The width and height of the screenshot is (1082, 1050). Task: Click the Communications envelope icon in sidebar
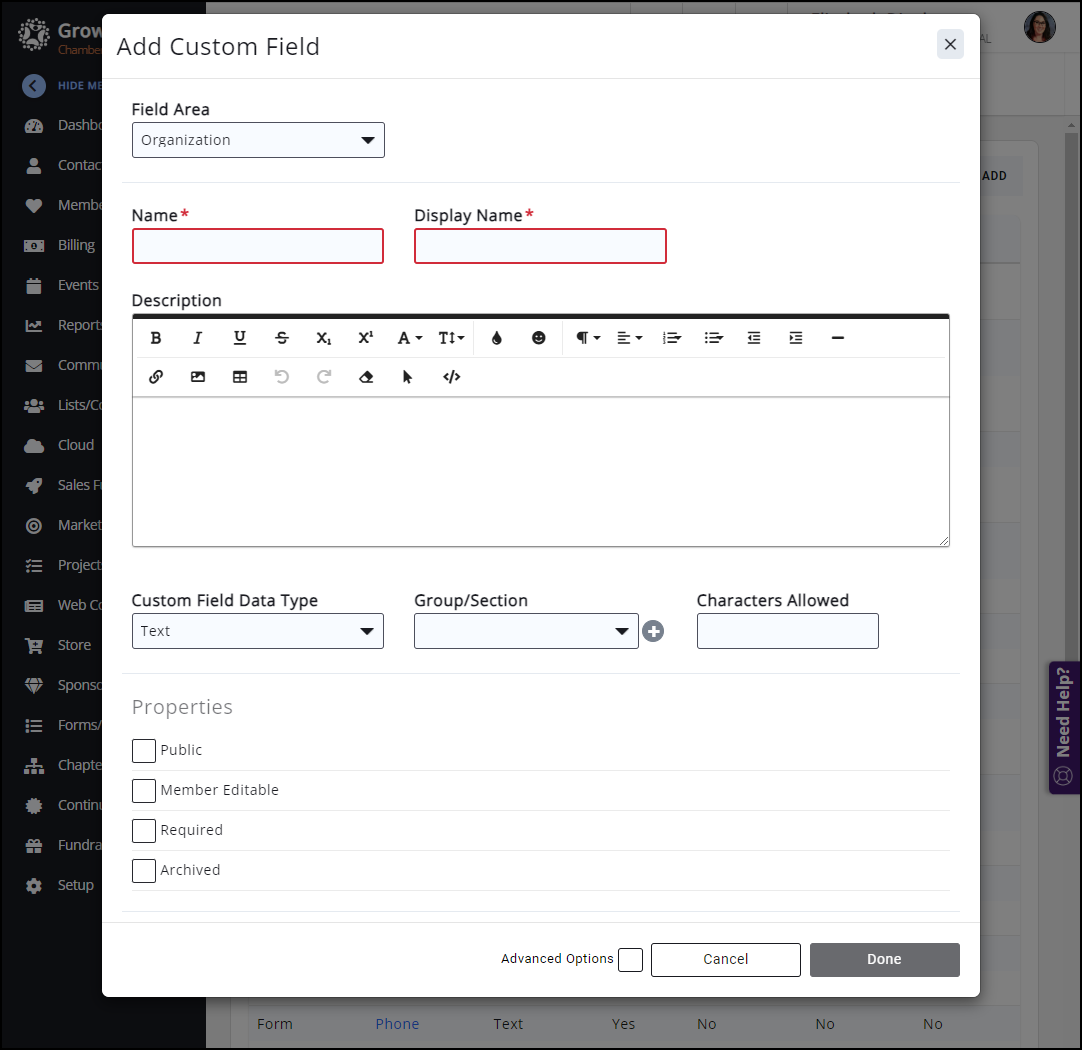(34, 366)
